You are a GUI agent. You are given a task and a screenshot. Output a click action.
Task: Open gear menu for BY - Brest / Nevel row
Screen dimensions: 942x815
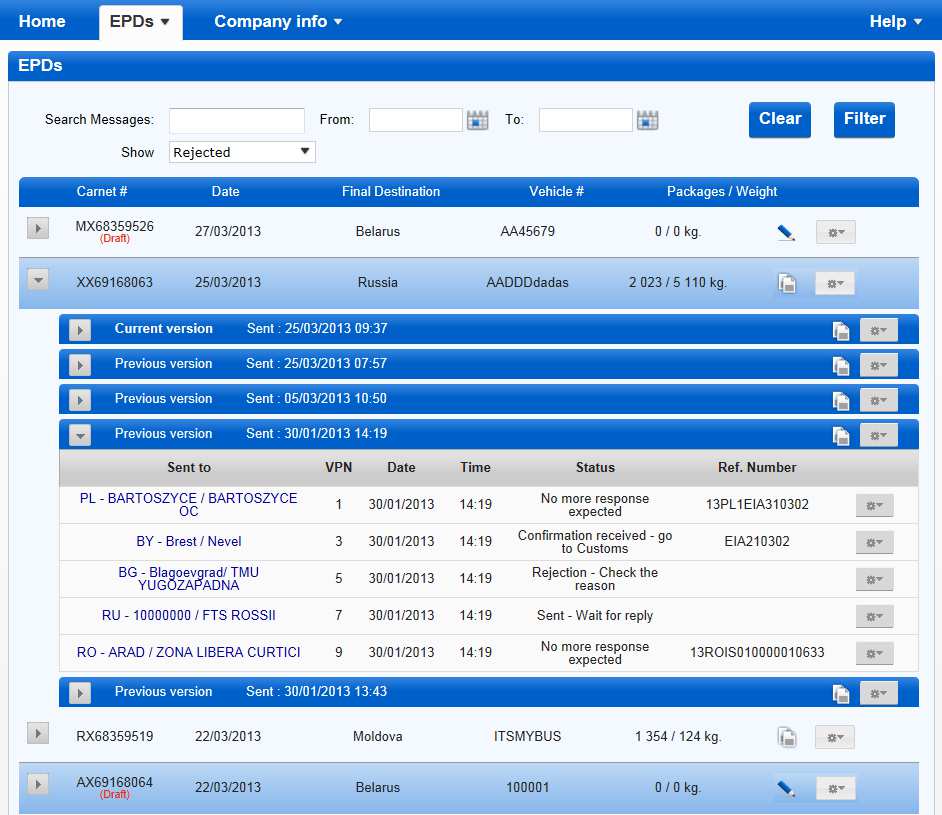click(875, 542)
